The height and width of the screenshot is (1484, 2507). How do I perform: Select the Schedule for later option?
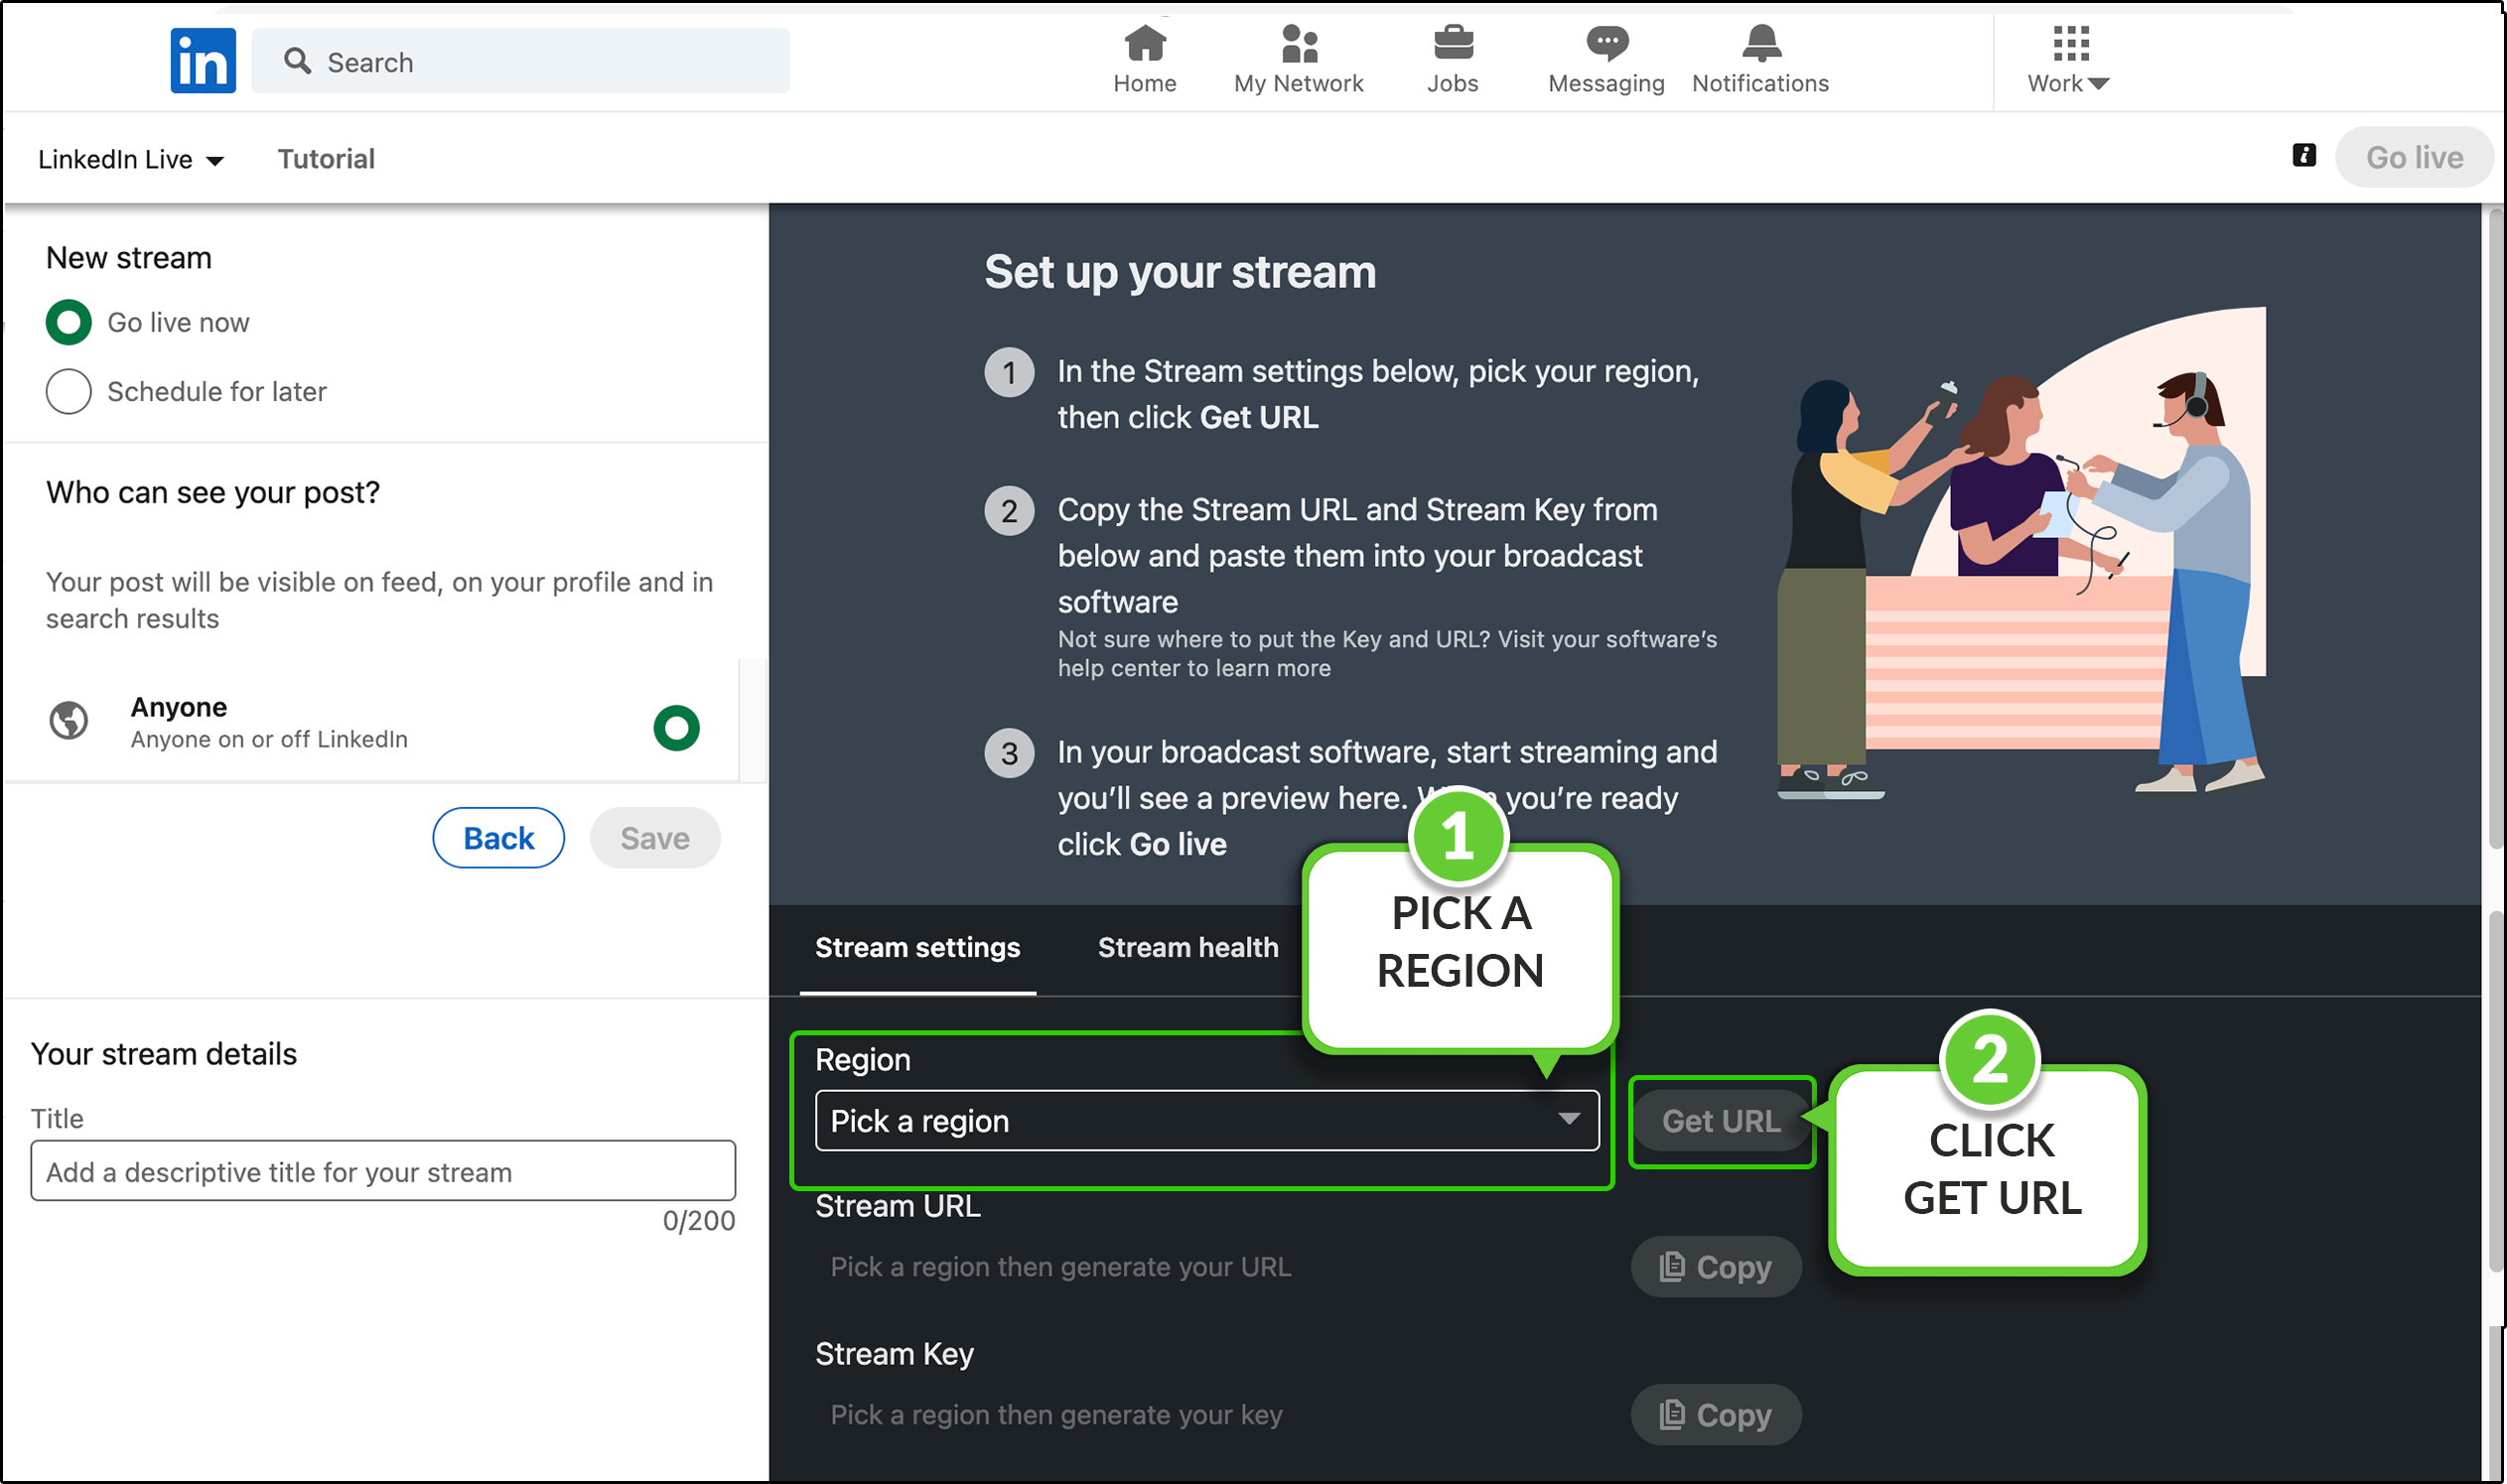(69, 391)
